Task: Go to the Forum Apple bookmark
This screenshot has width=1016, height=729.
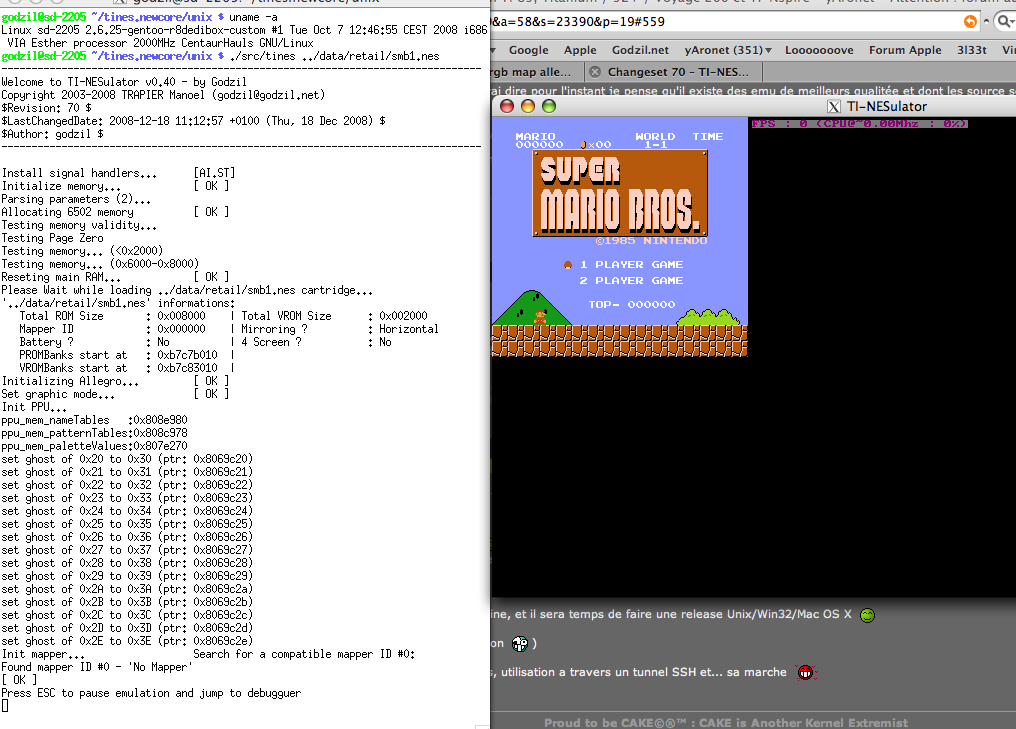Action: point(904,50)
